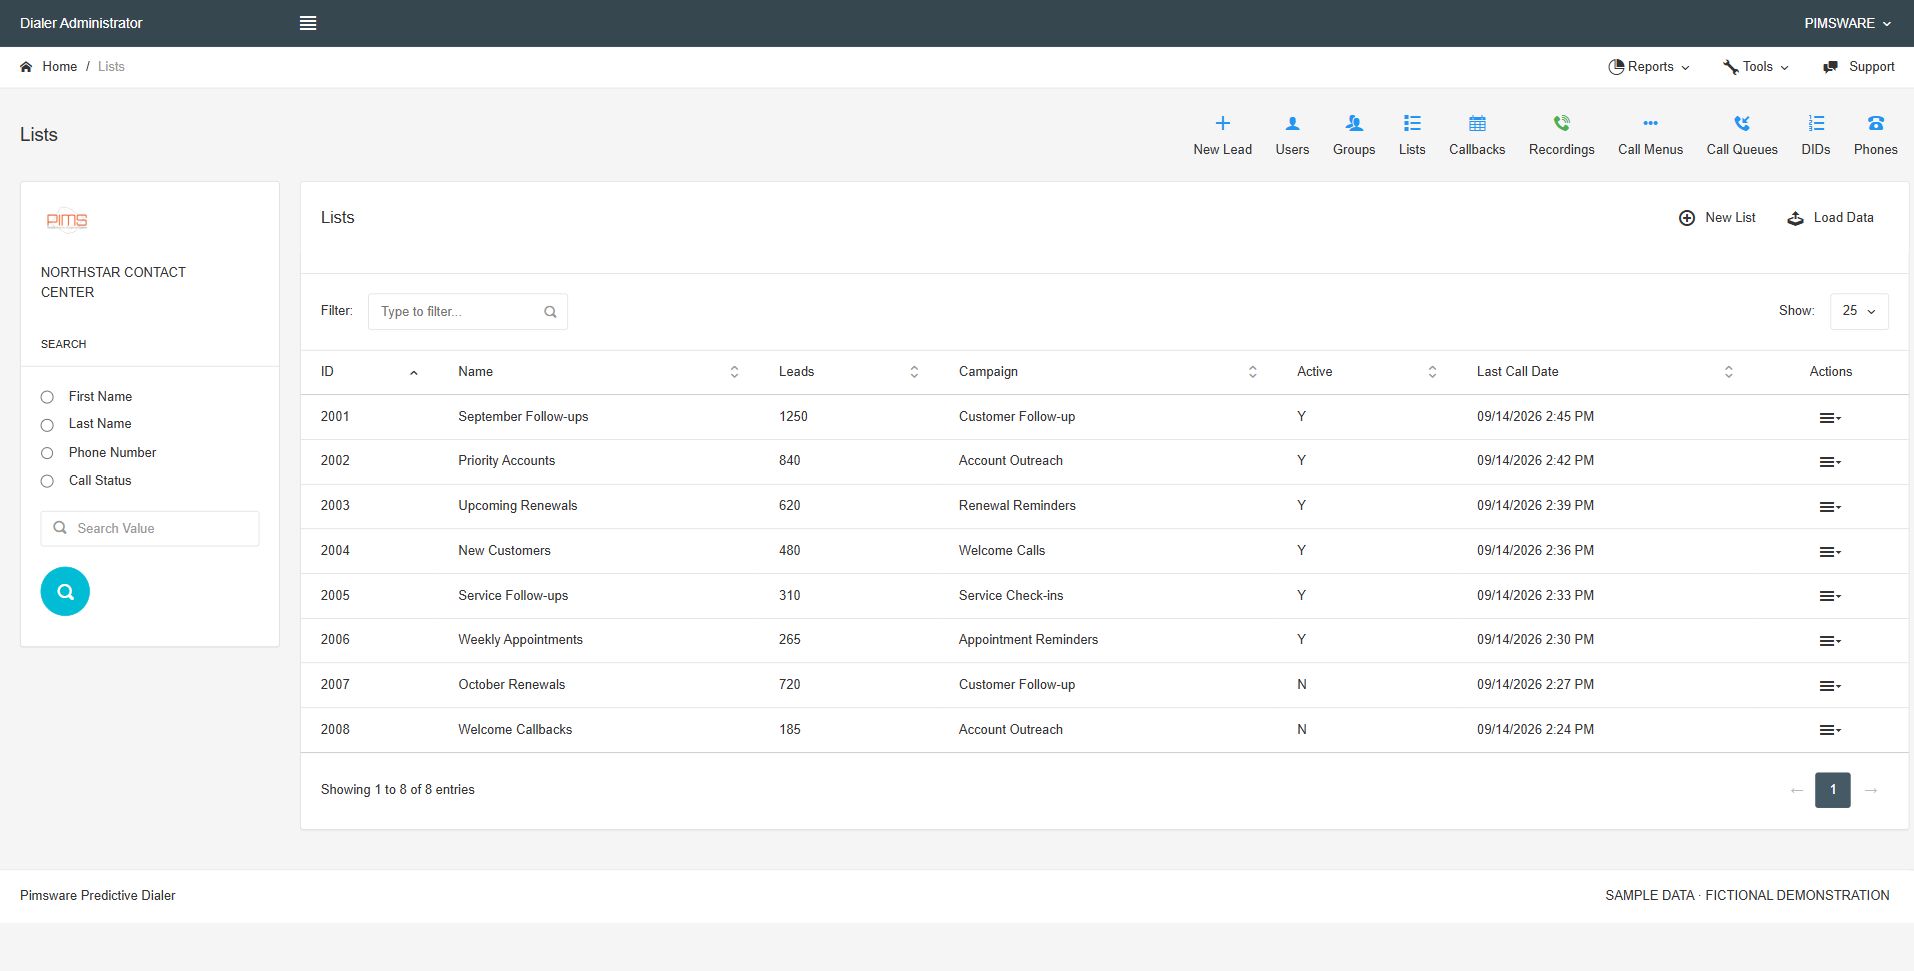Viewport: 1914px width, 971px height.
Task: Open actions menu for Service Follow-ups
Action: tap(1830, 596)
